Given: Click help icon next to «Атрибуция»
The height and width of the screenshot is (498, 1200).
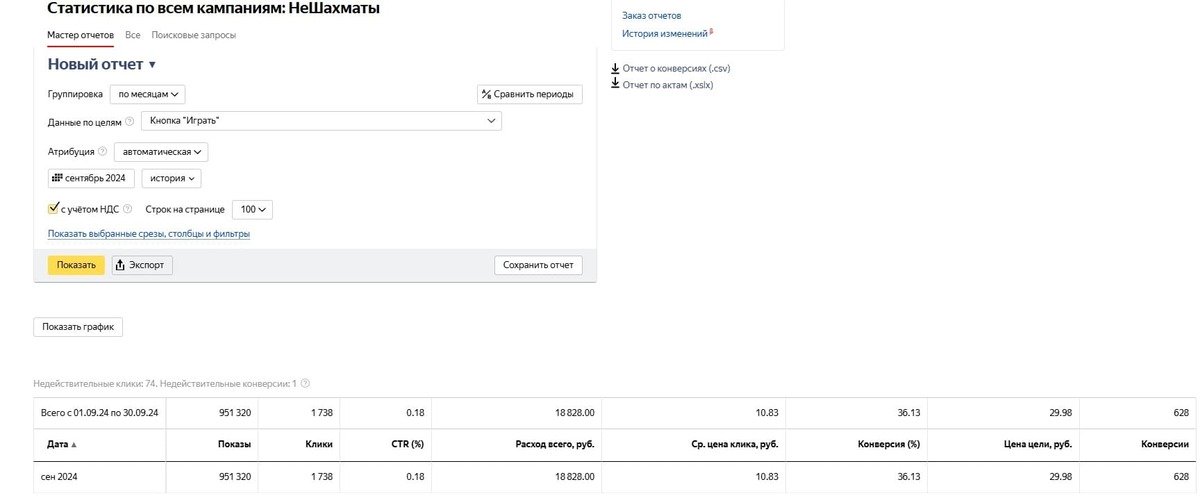Looking at the screenshot, I should tap(103, 152).
